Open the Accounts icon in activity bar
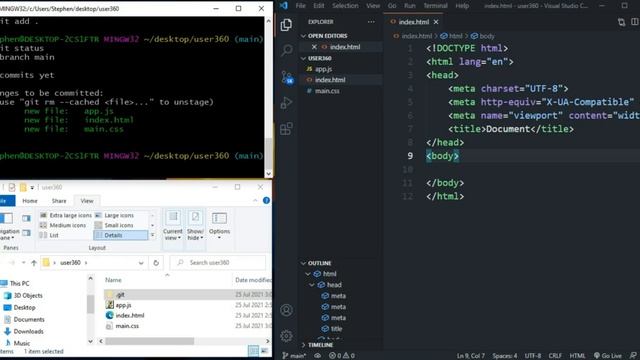The image size is (640, 360). click(x=287, y=310)
